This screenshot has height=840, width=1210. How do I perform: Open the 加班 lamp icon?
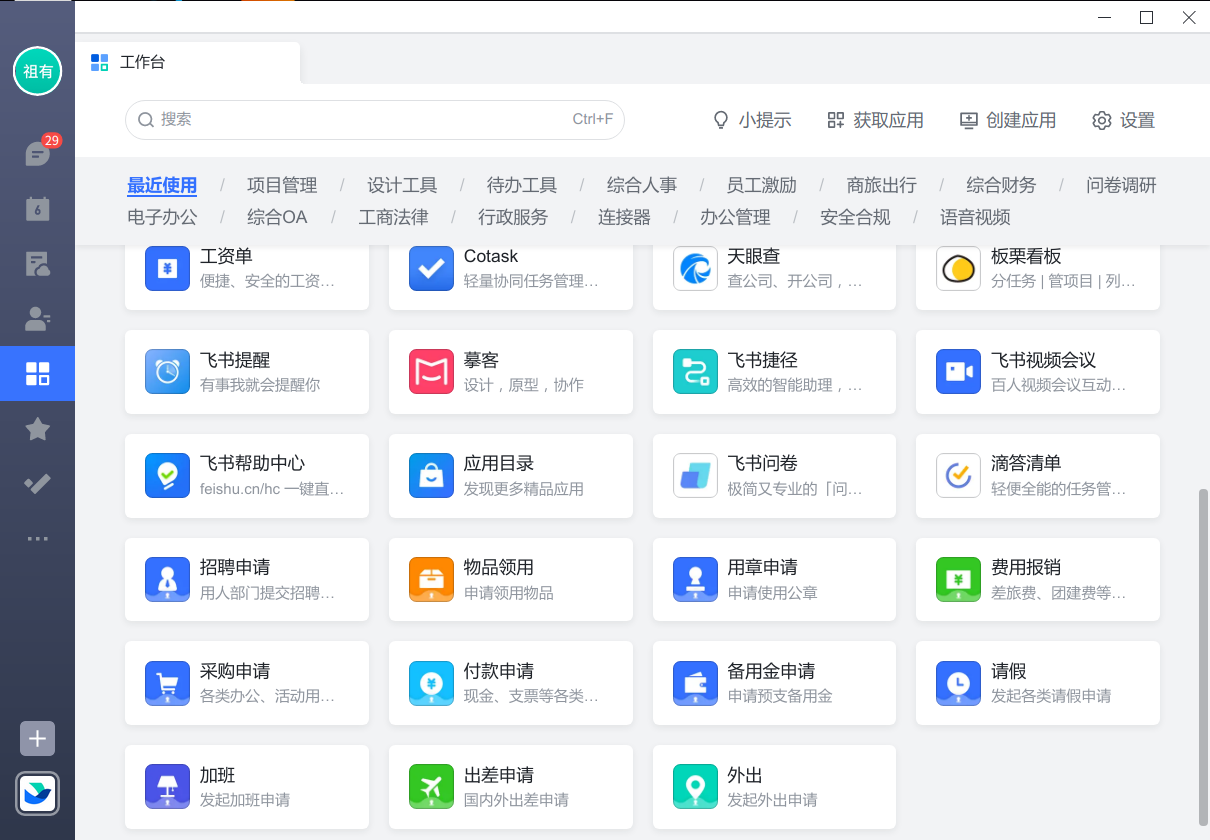[167, 787]
